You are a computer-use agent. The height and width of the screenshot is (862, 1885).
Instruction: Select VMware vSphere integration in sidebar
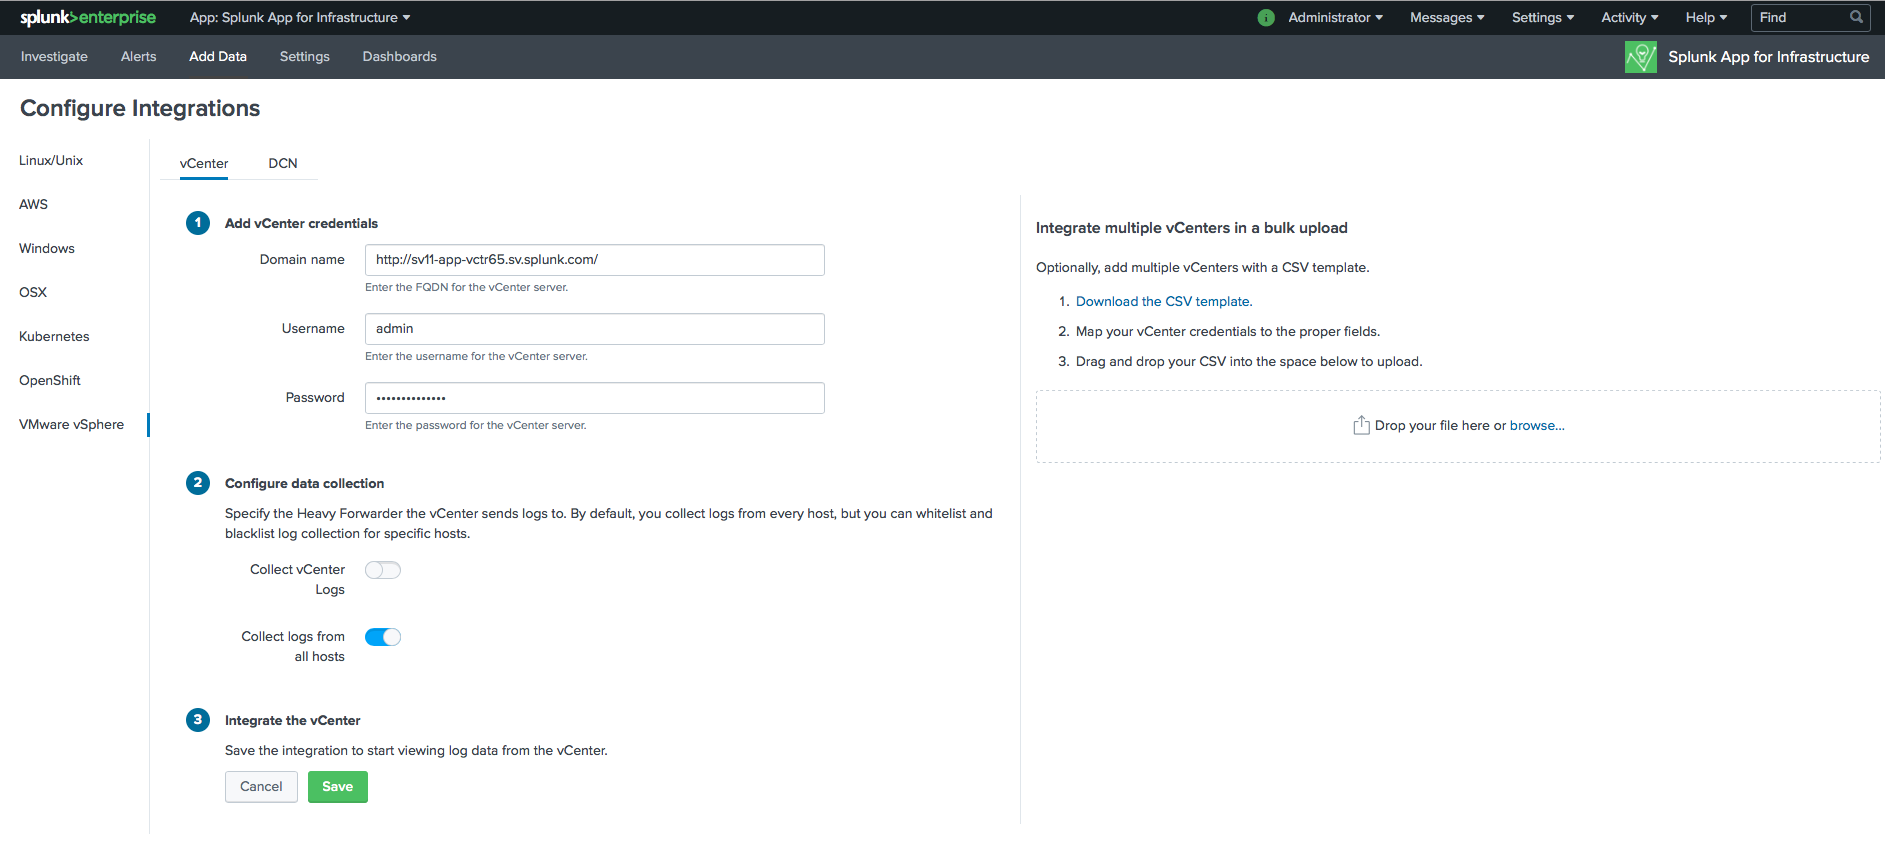tap(71, 424)
